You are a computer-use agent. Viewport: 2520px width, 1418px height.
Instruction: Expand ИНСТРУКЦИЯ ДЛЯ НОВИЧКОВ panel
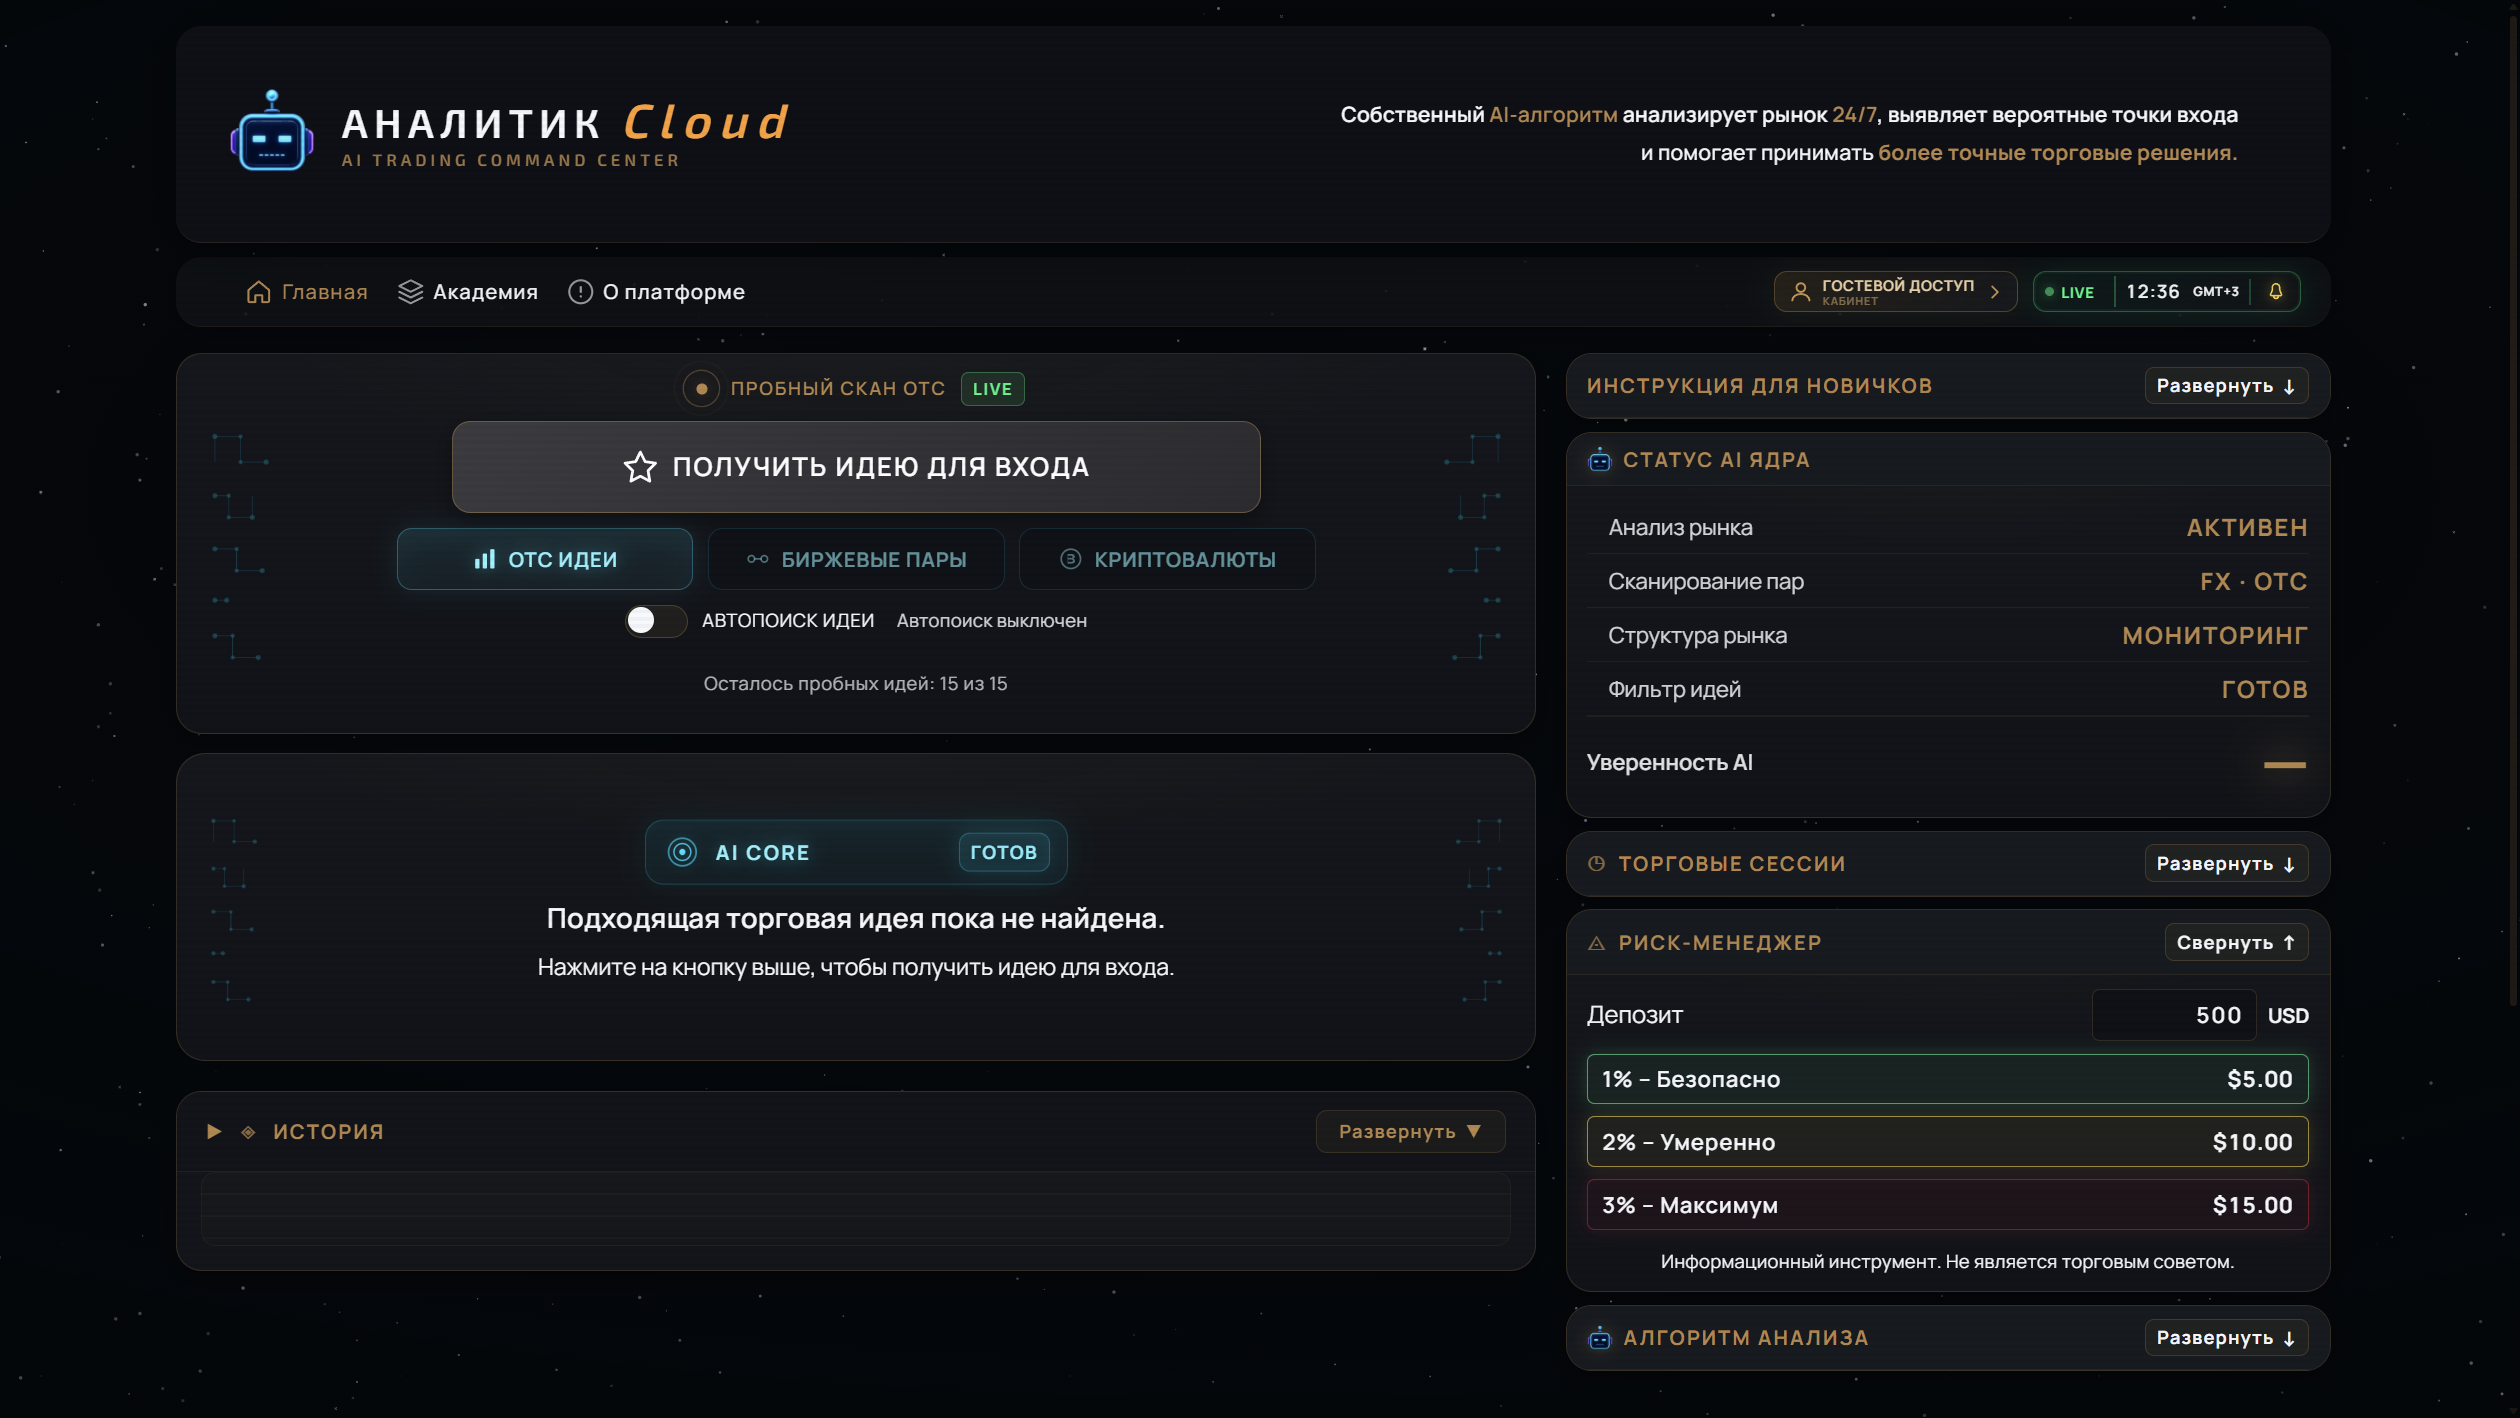click(x=2226, y=386)
